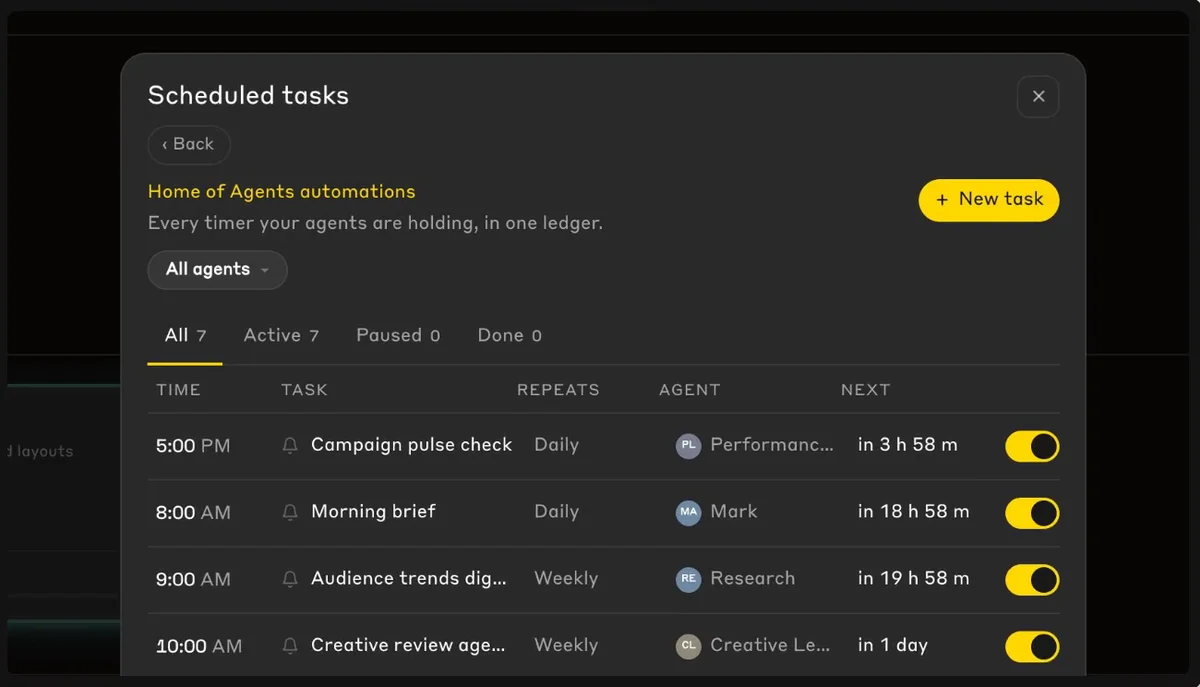Click the 8:00 AM time cell
Screen dimensions: 1200x687
coord(193,513)
